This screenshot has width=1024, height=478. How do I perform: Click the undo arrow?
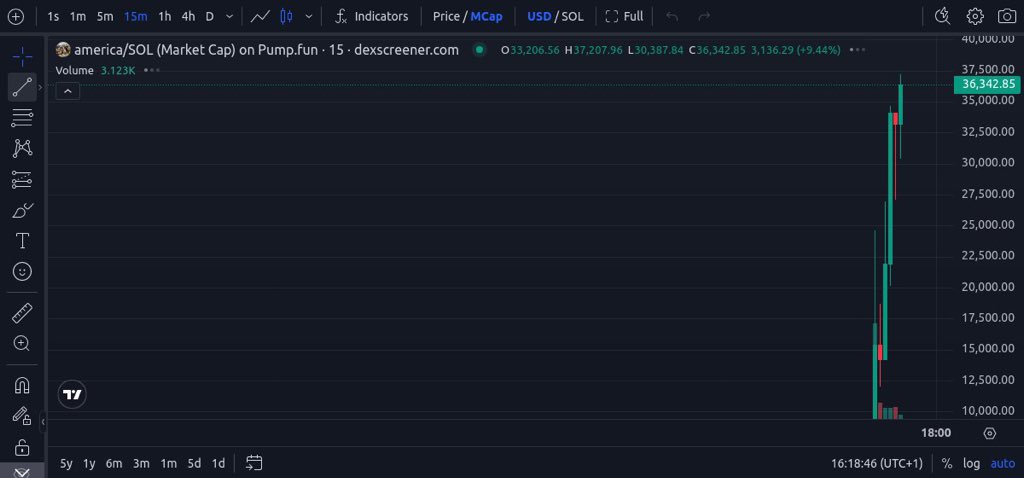pos(673,16)
